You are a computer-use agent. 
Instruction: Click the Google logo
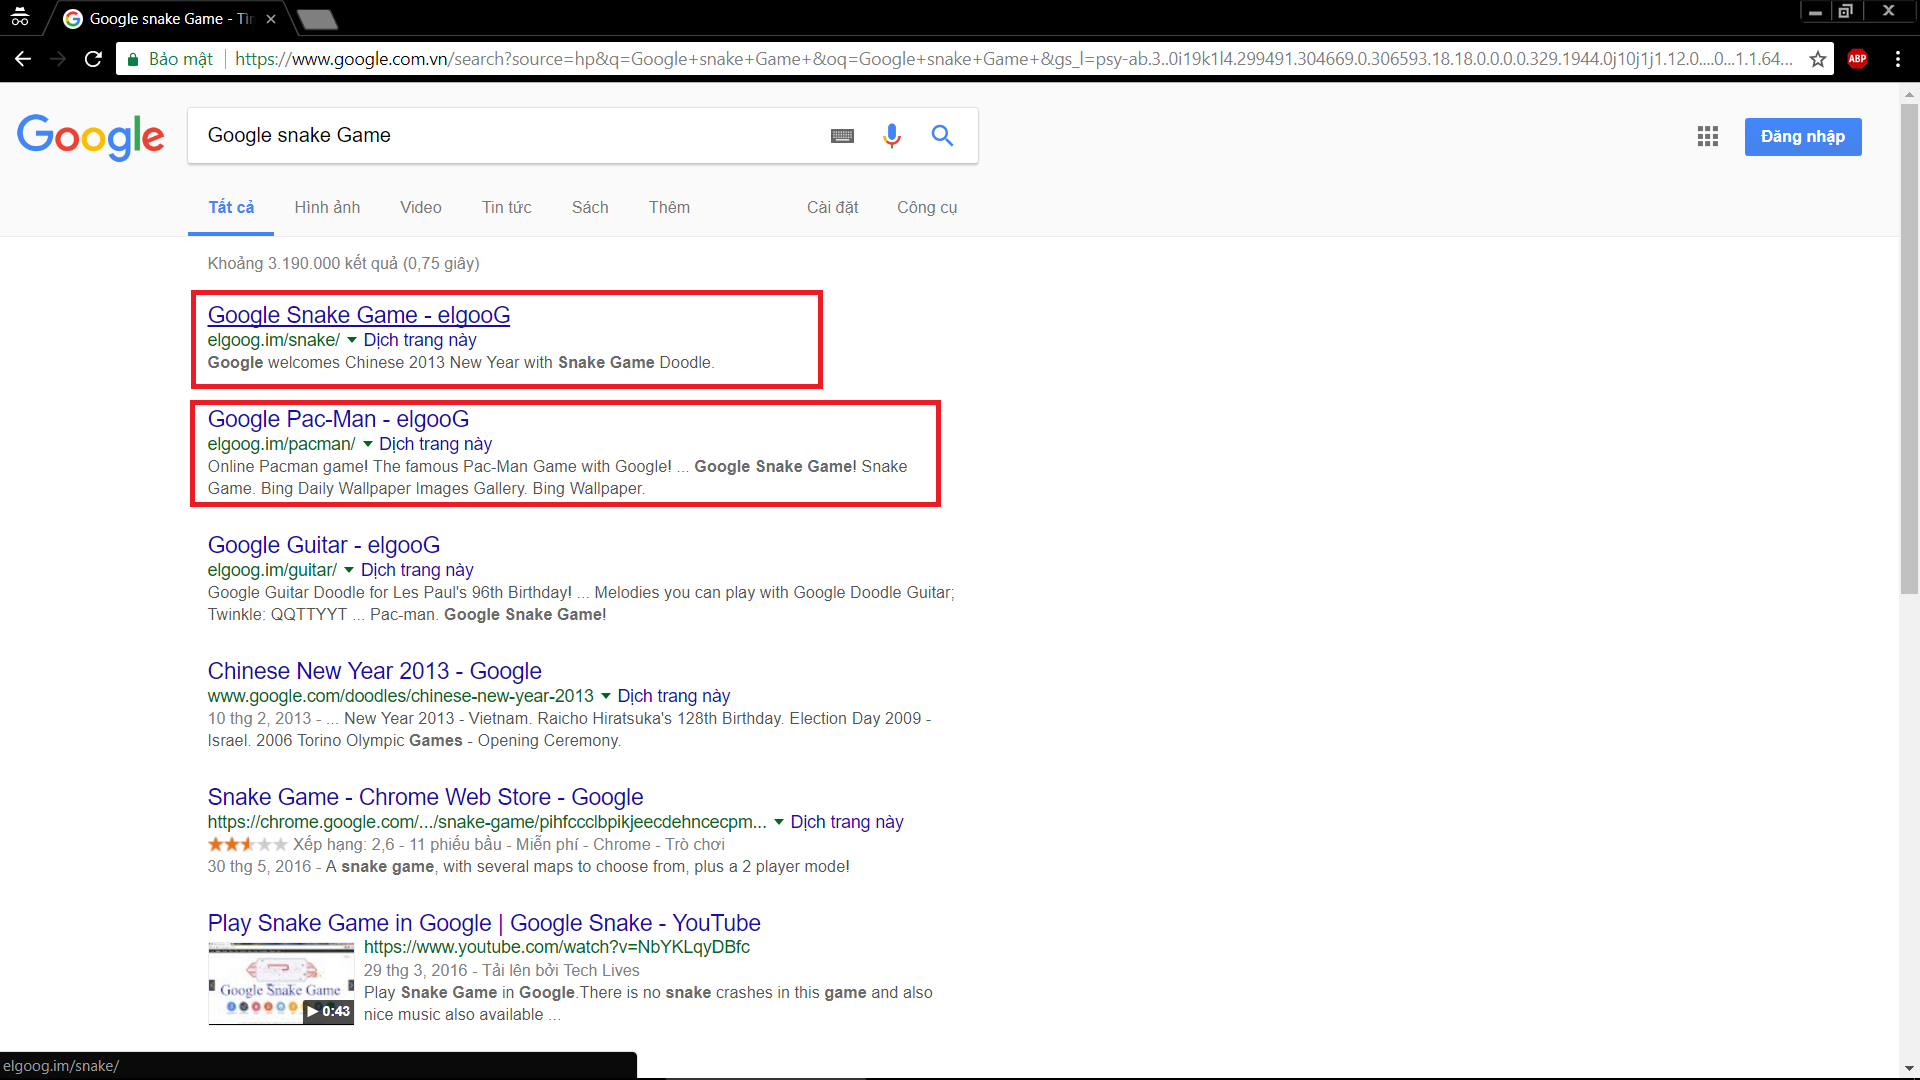(x=91, y=138)
